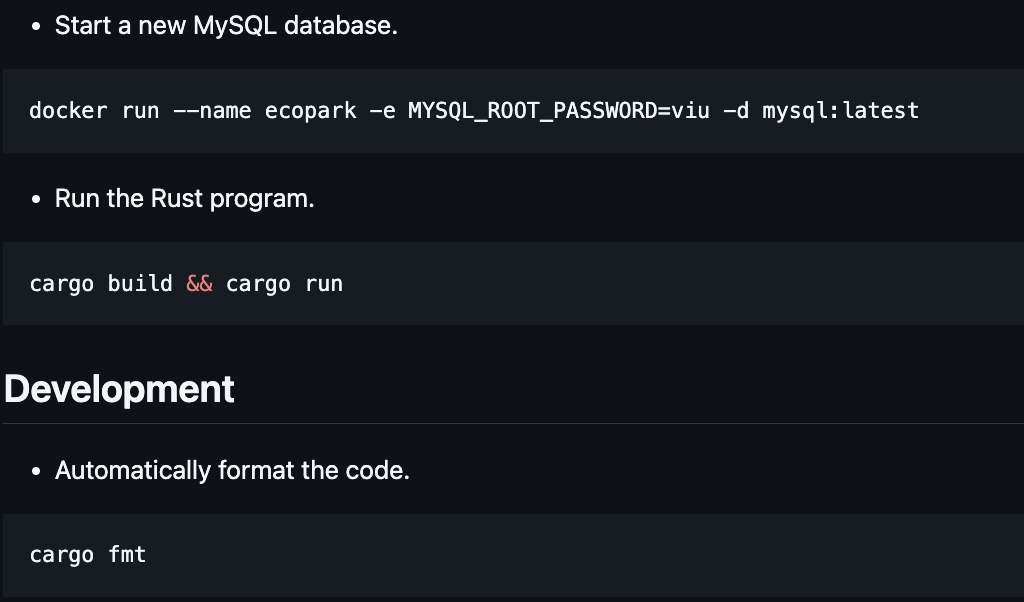Click the red '&&' operator
This screenshot has width=1024, height=602.
(200, 284)
